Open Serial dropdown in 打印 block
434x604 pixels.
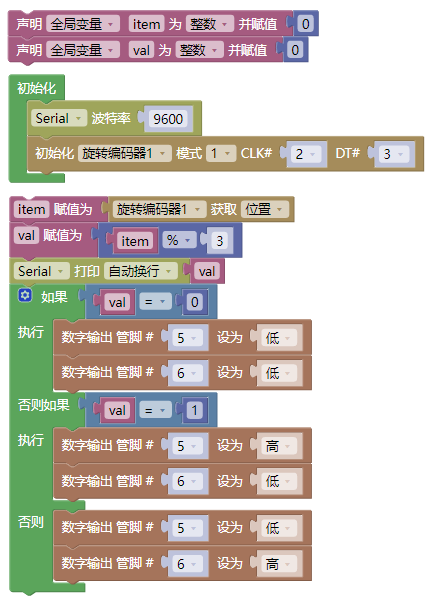click(41, 271)
